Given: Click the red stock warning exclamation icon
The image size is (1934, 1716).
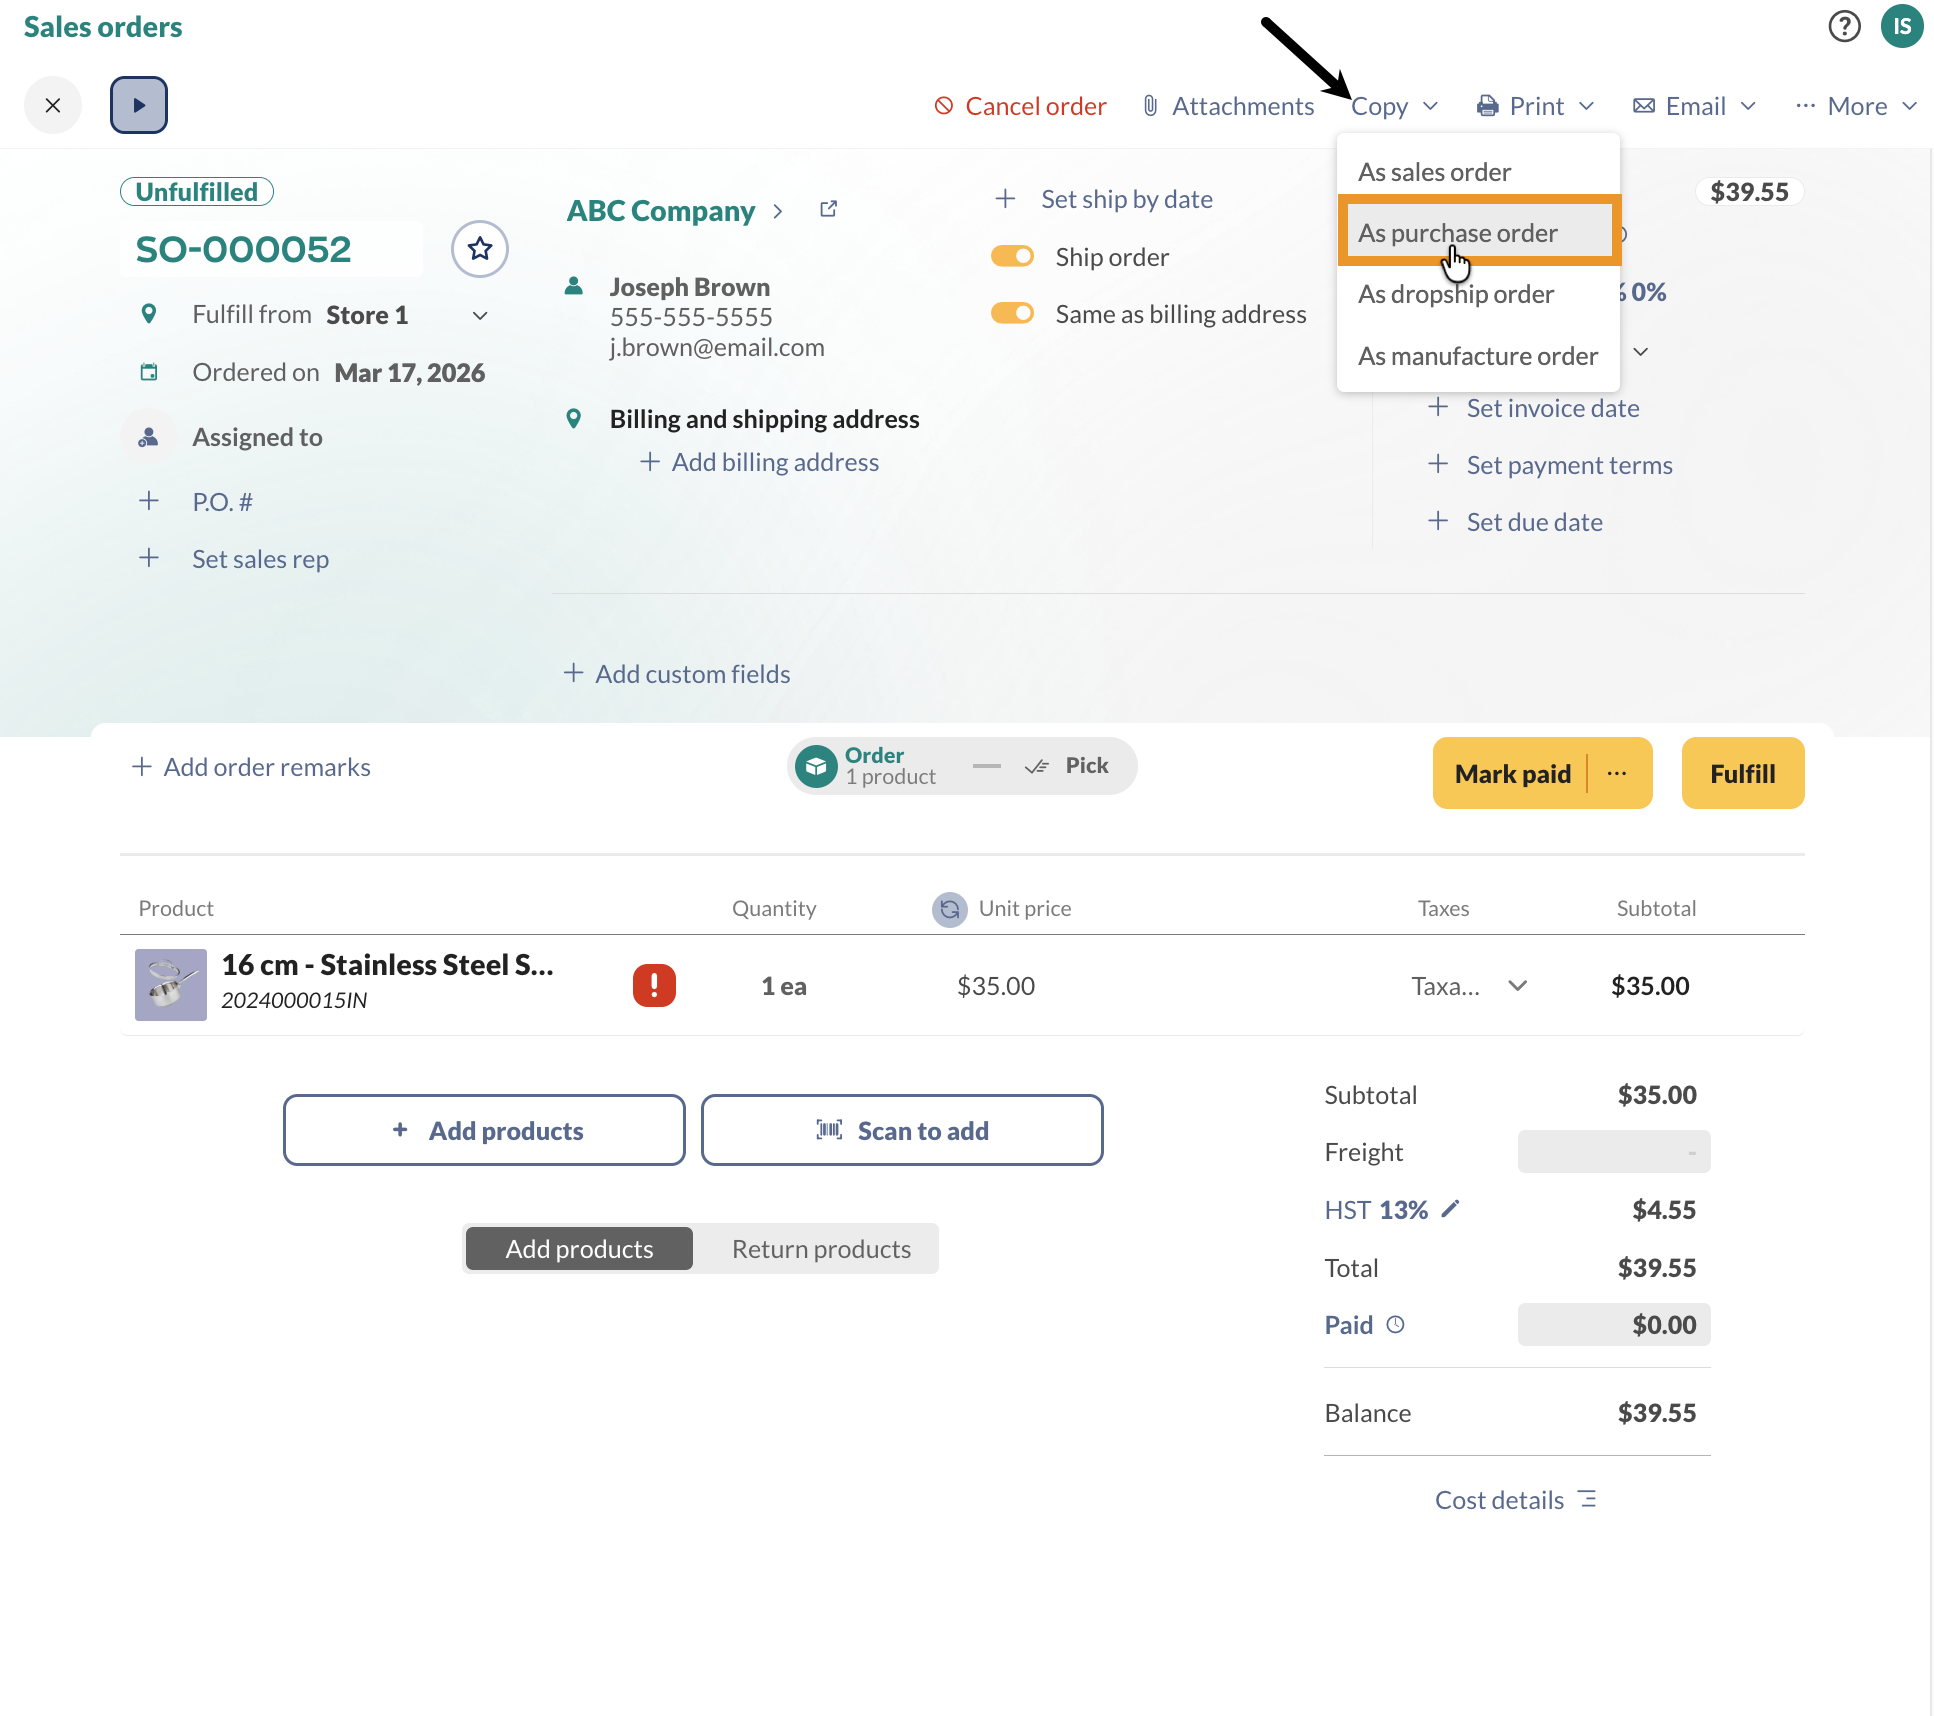Looking at the screenshot, I should (654, 985).
